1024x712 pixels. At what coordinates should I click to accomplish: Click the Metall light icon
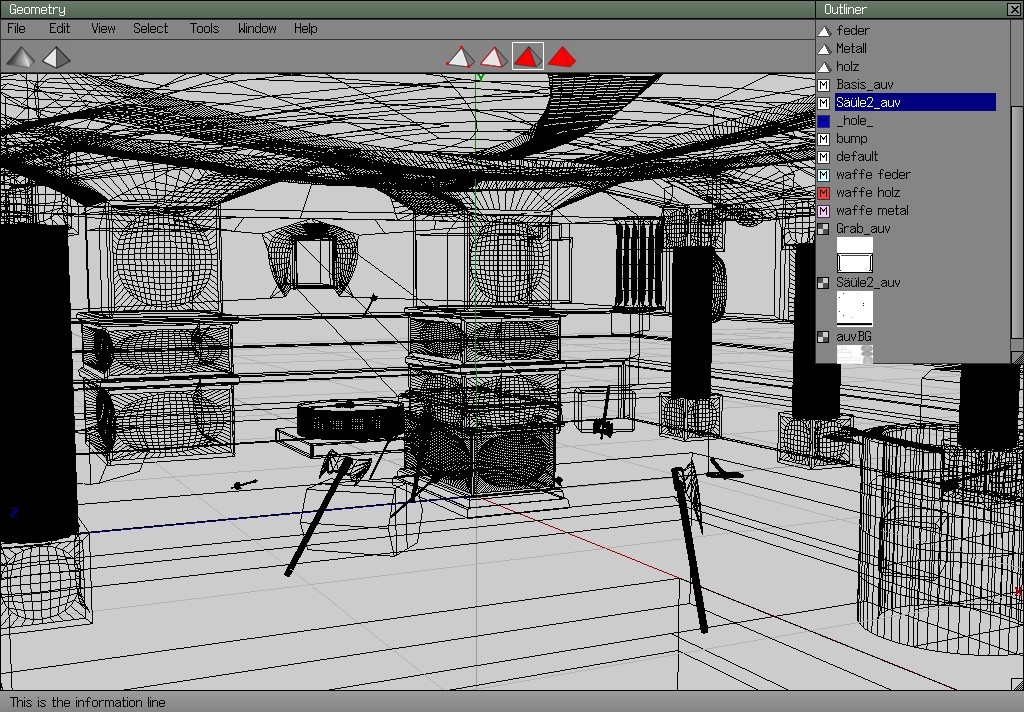coord(824,49)
